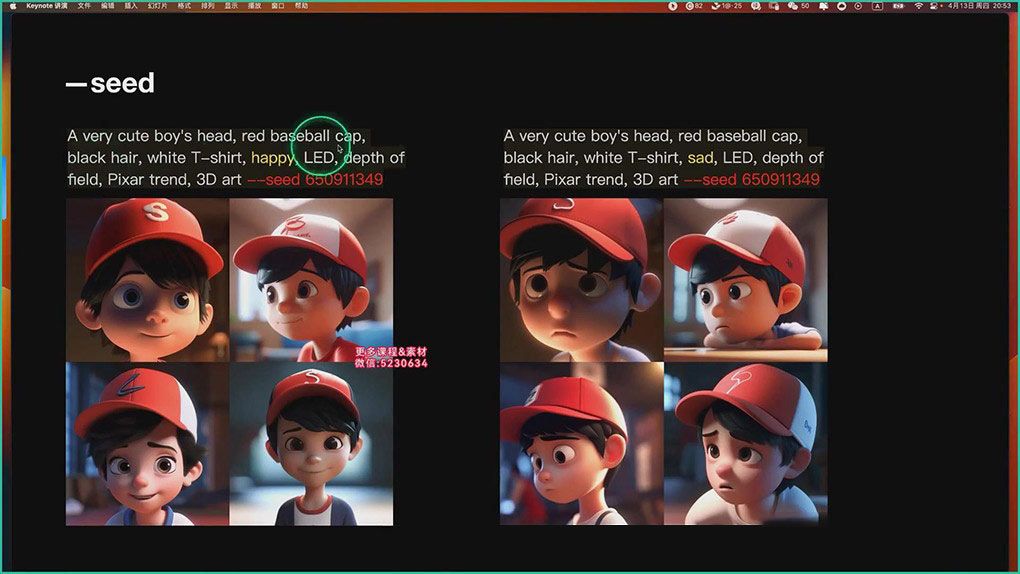Click the Wi-Fi status icon

(918, 5)
